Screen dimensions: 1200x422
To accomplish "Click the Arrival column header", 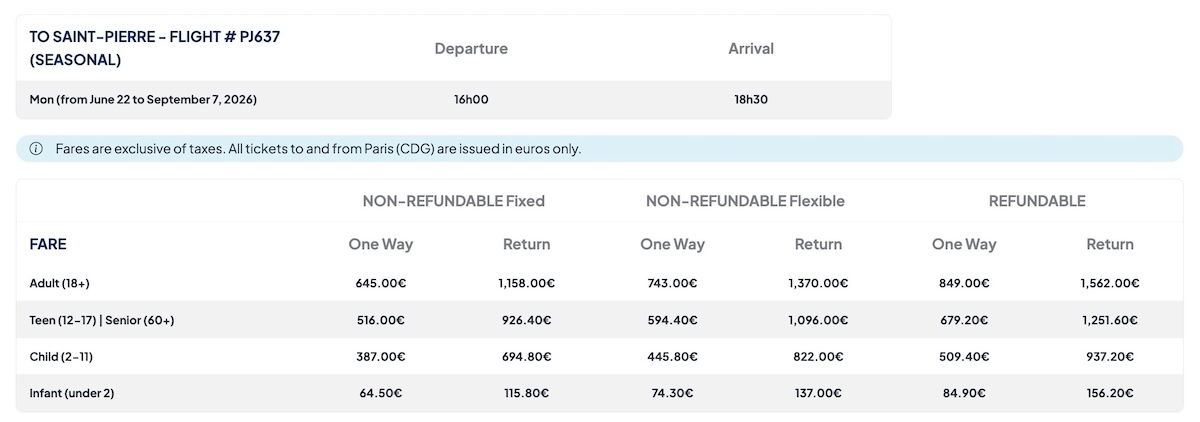I will click(x=751, y=48).
